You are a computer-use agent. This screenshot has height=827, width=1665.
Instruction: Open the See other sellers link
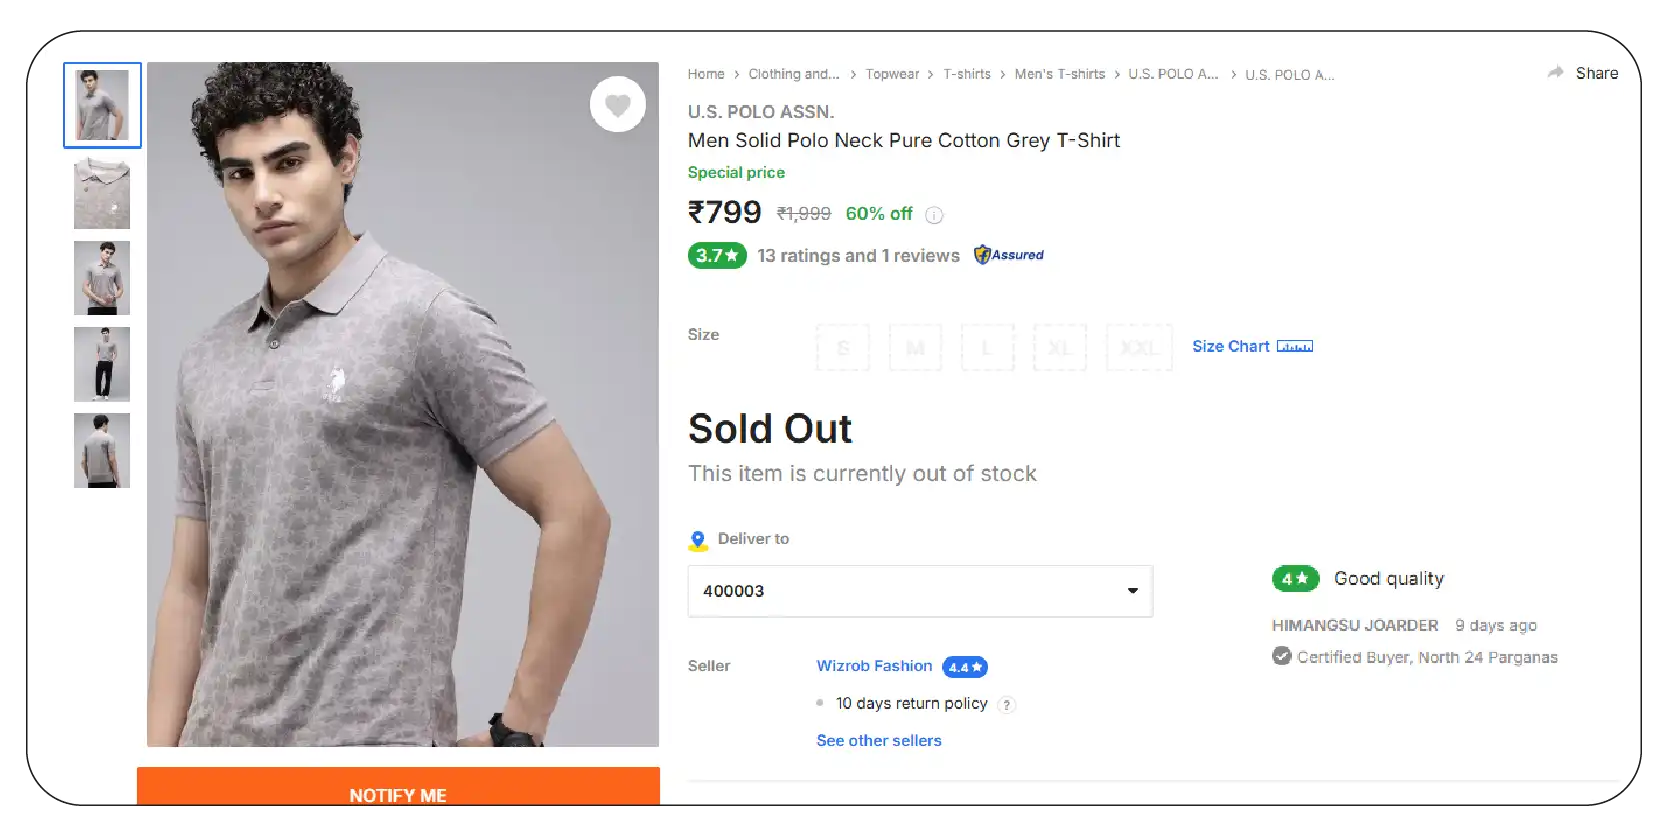click(x=879, y=740)
